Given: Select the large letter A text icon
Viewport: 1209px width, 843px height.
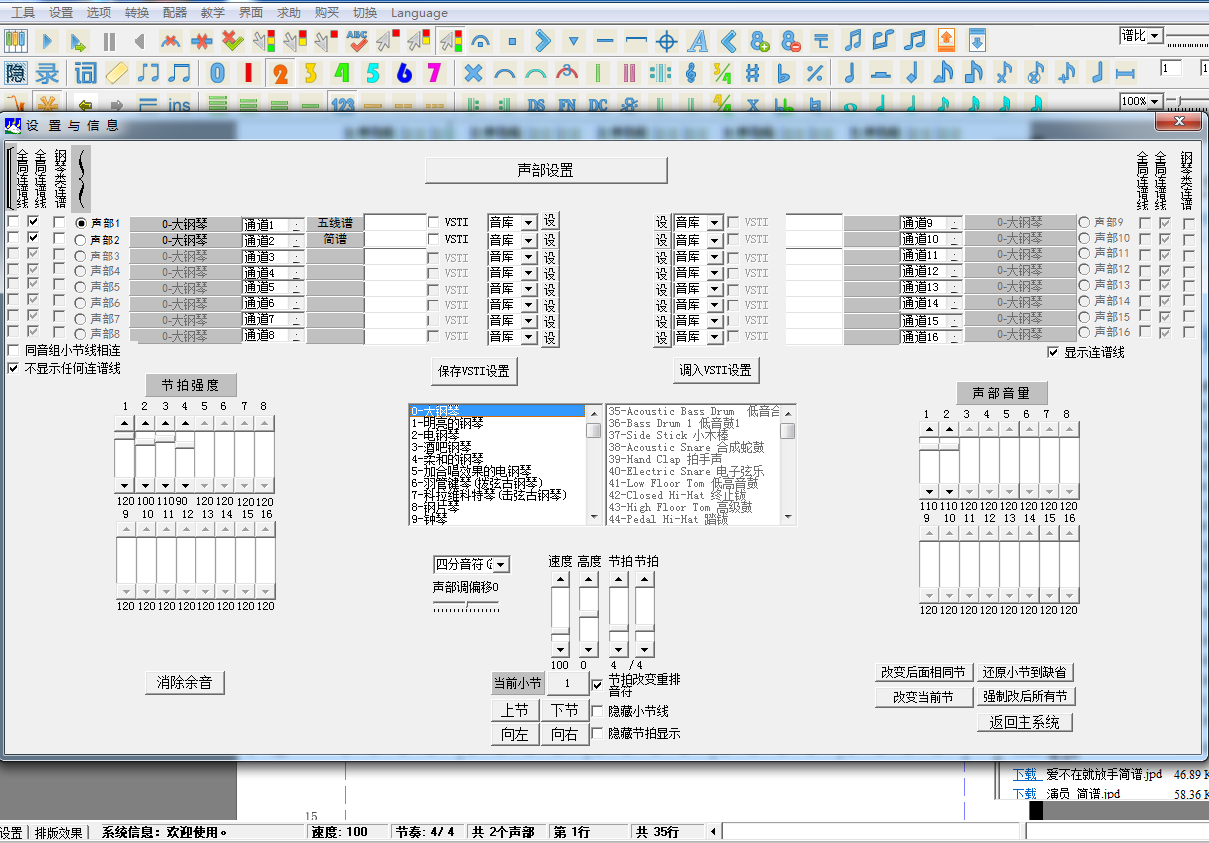Looking at the screenshot, I should (698, 42).
